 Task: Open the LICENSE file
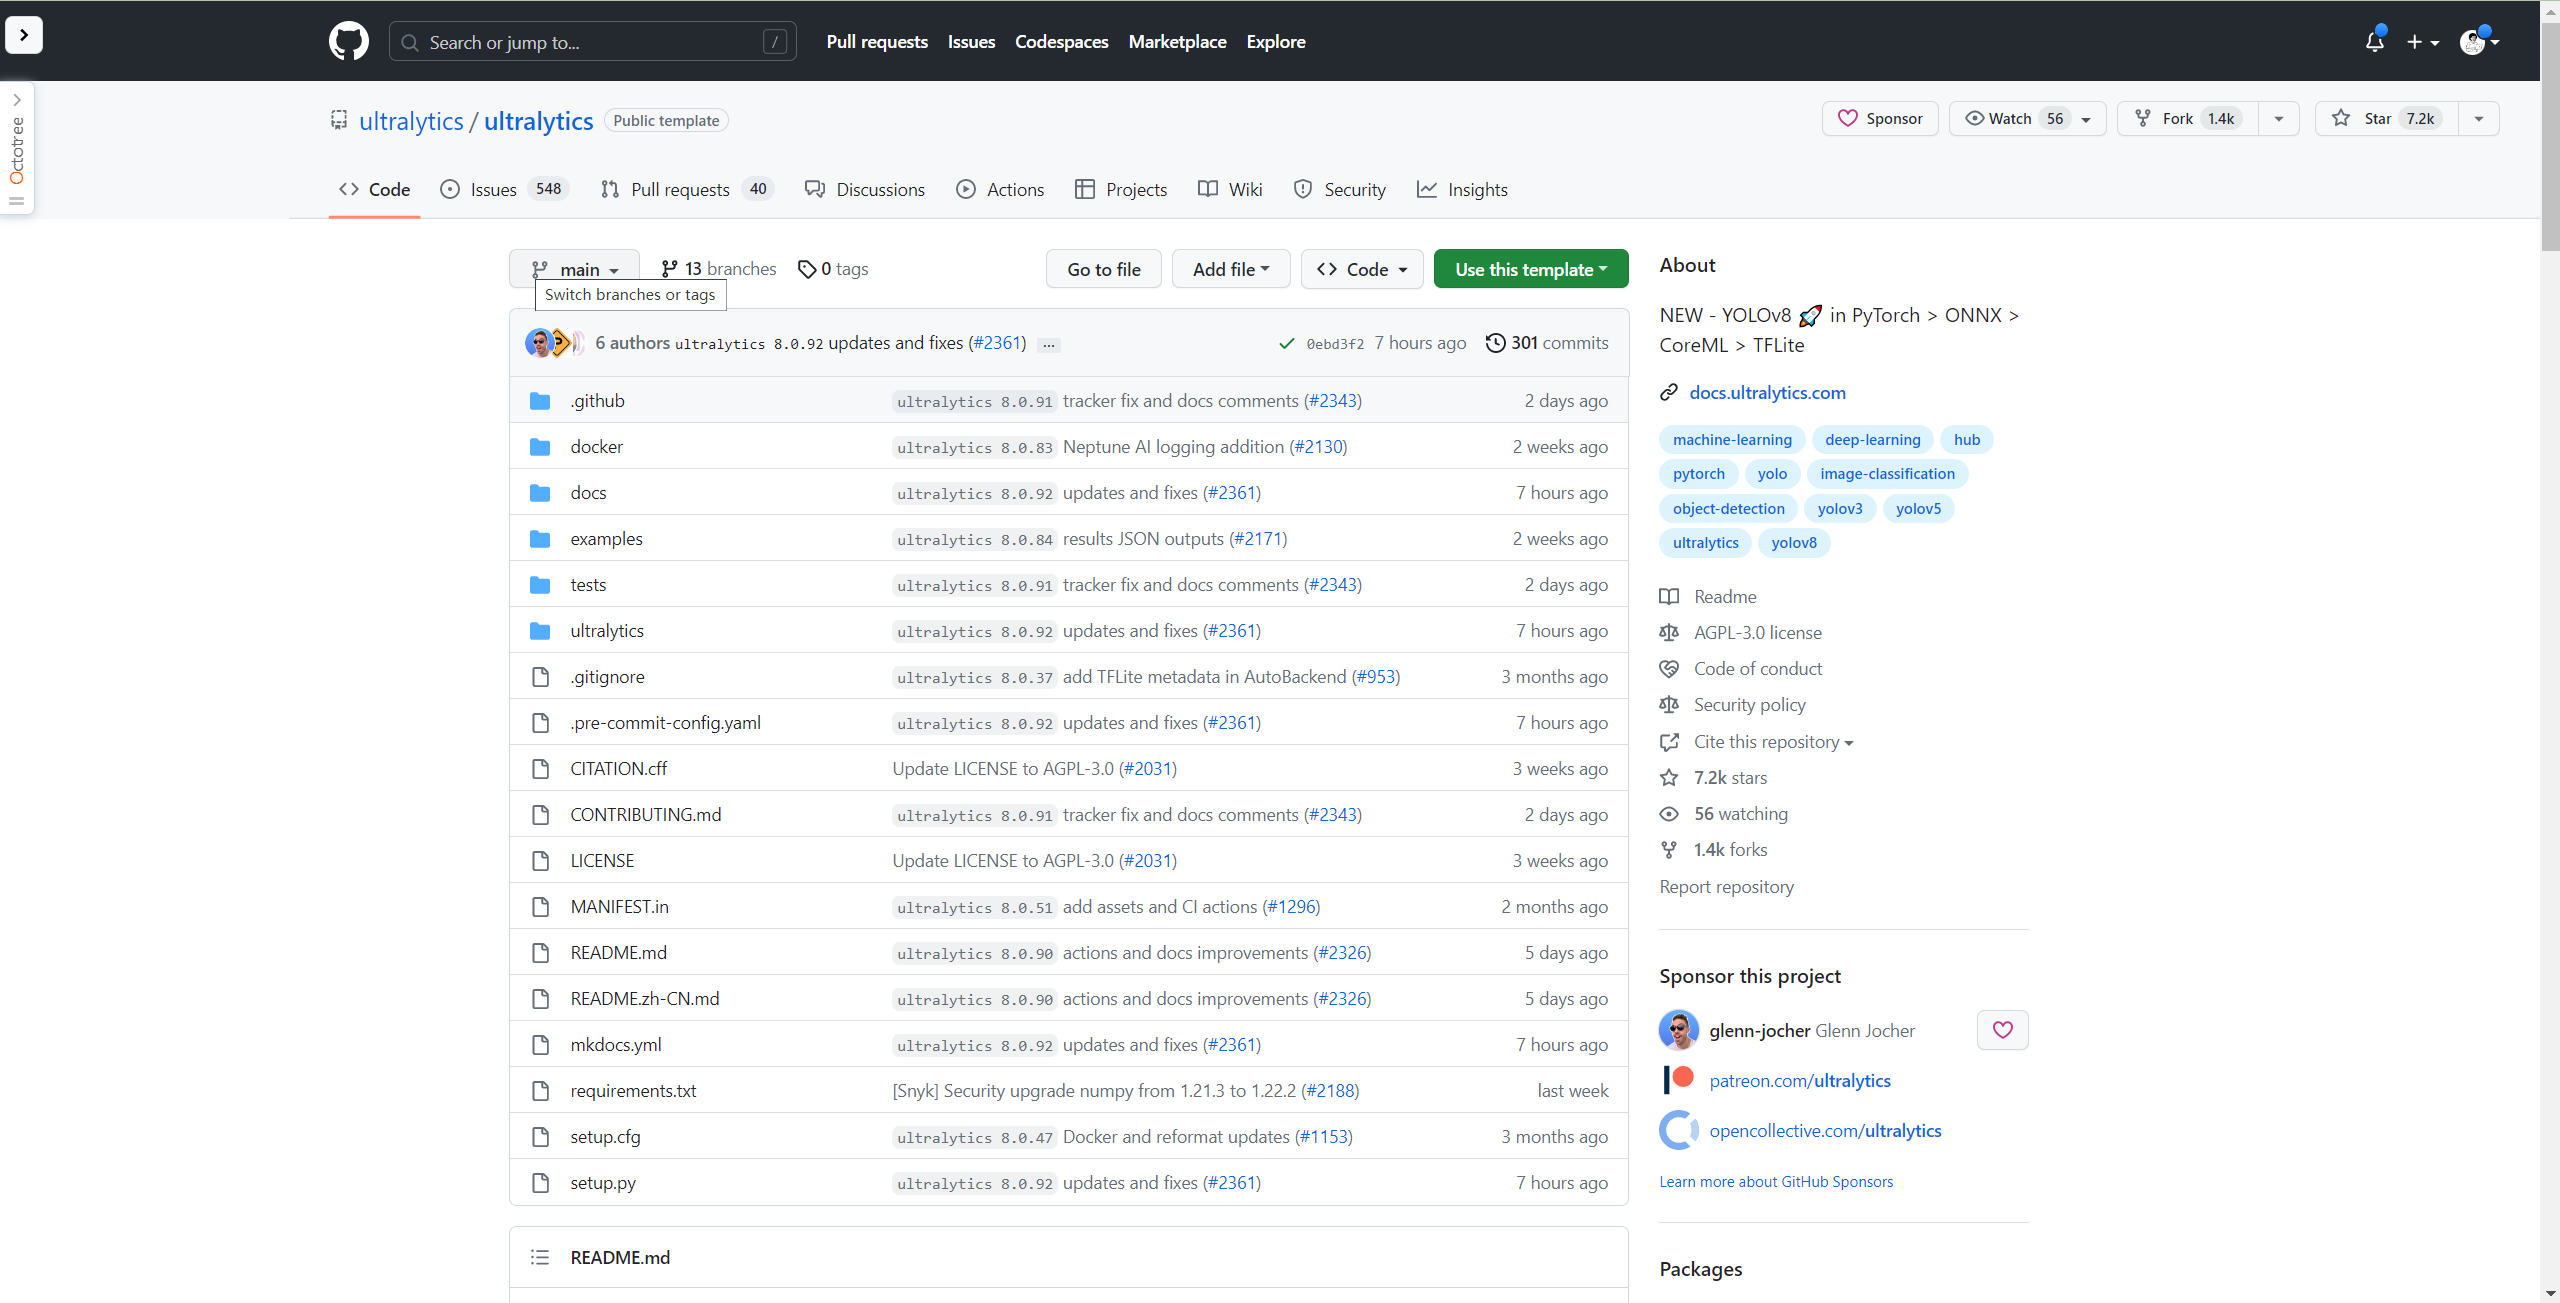[x=602, y=861]
